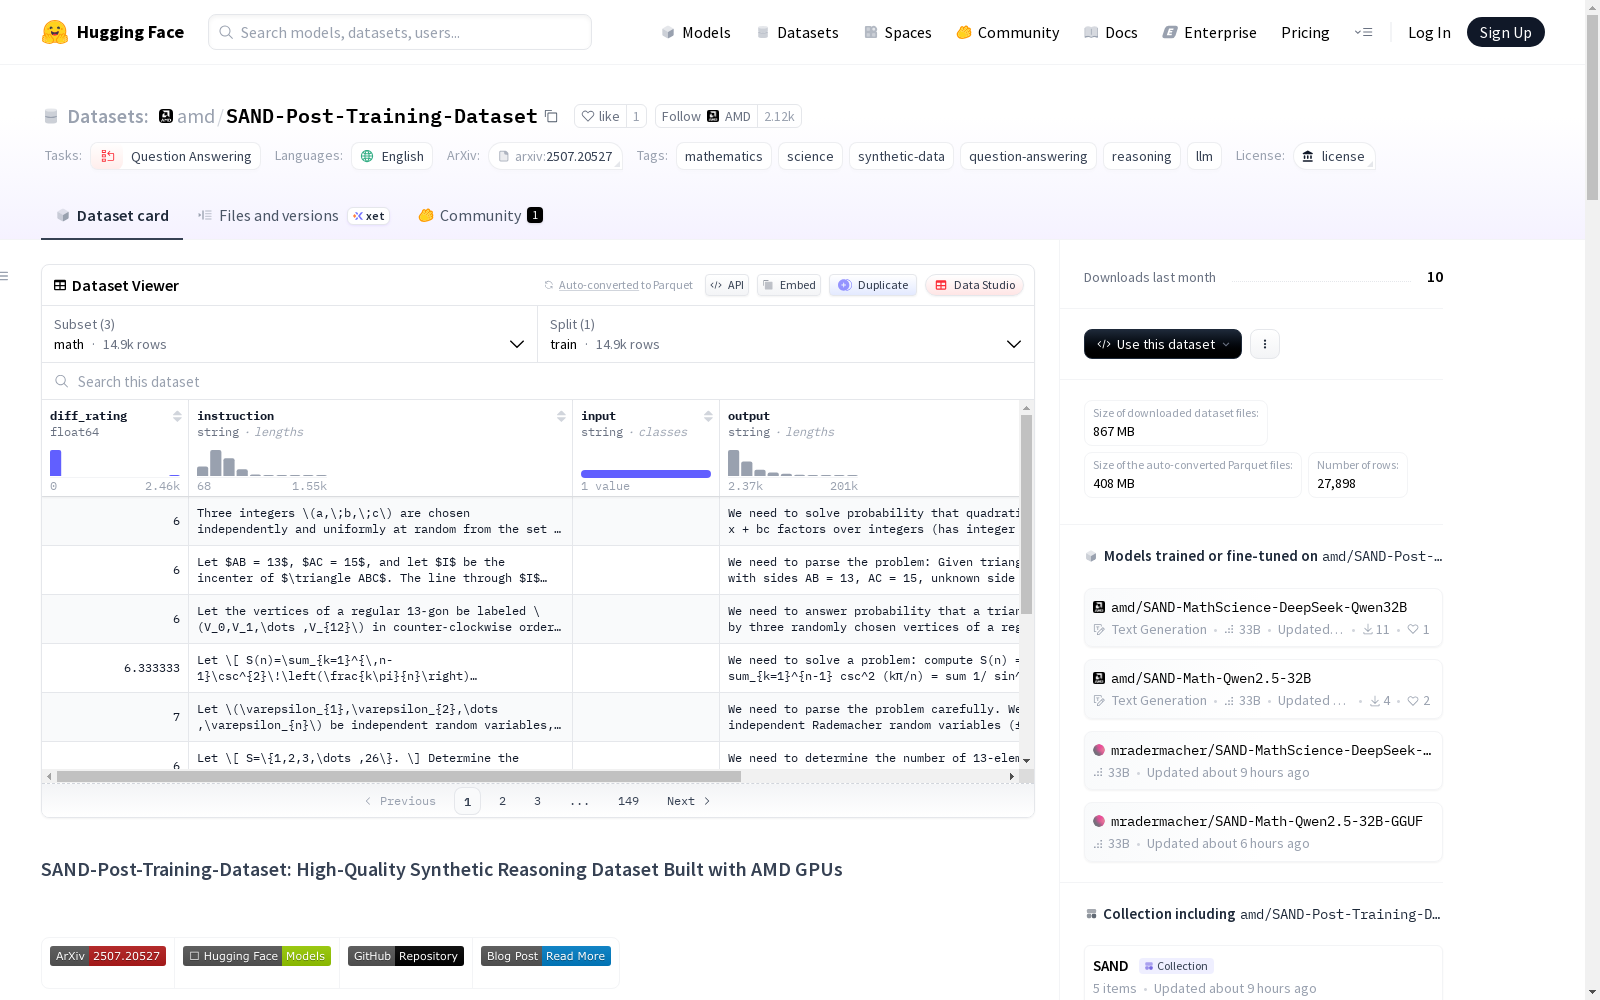
Task: Sort by the instruction column arrows
Action: [x=561, y=416]
